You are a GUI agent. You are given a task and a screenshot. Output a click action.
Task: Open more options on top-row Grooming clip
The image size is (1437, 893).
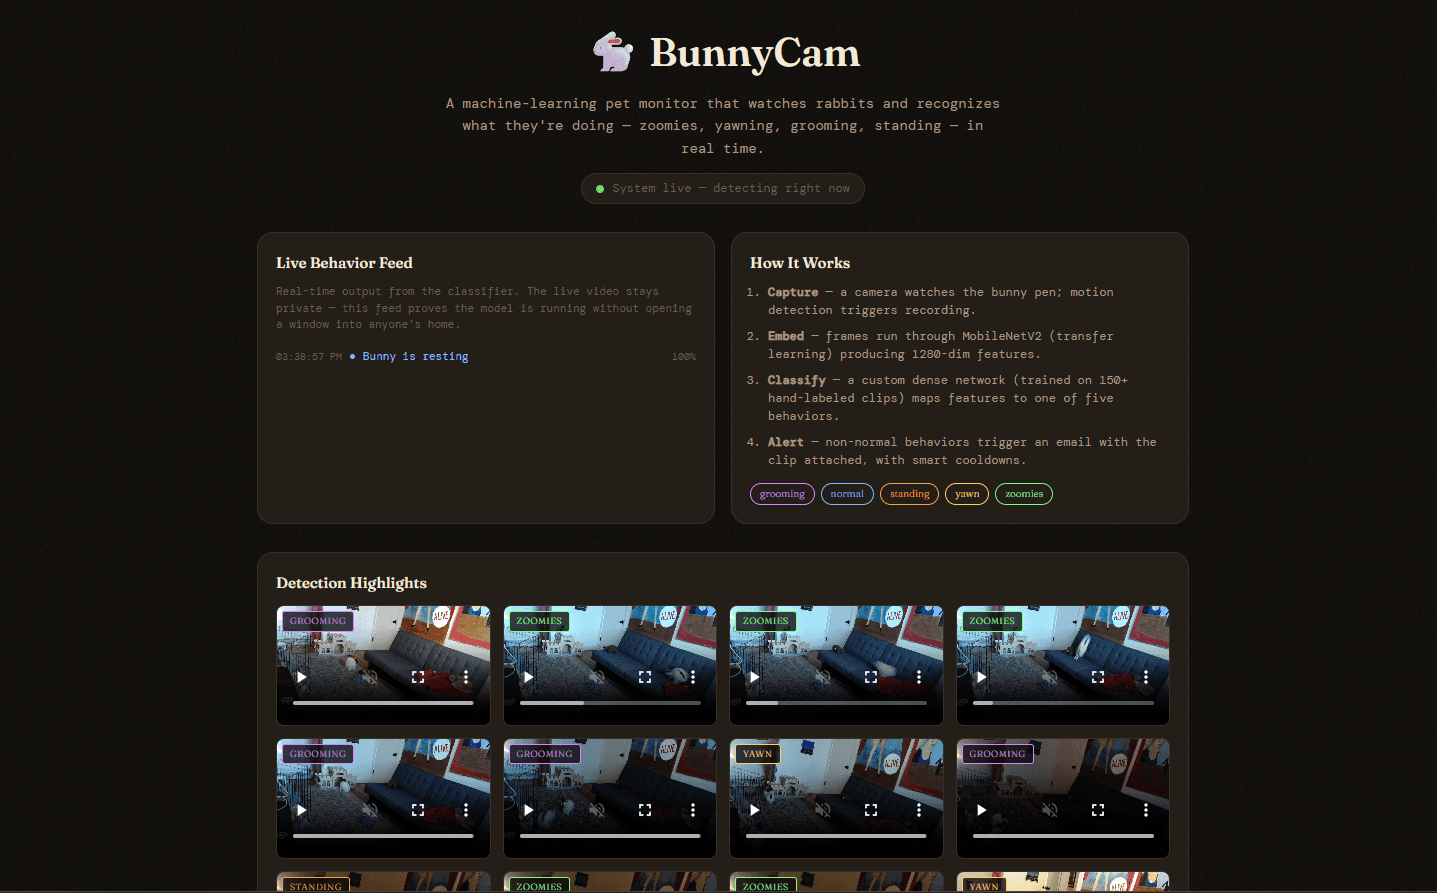click(x=466, y=677)
